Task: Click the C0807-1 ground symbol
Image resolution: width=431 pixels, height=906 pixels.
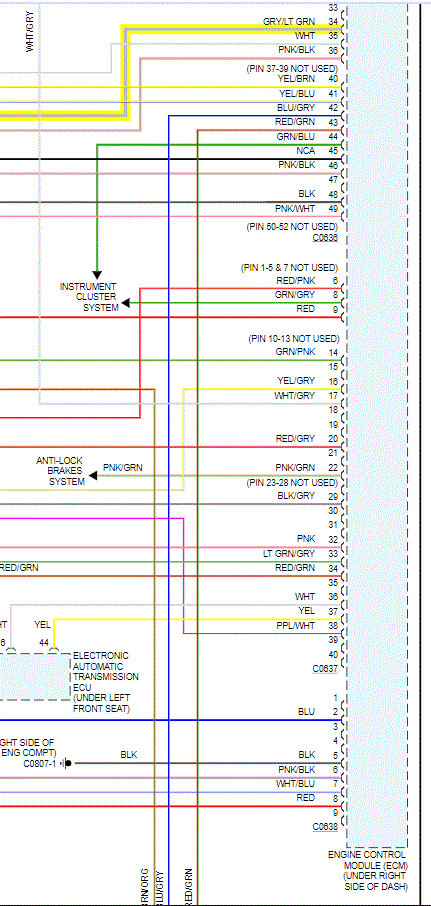Action: point(67,763)
